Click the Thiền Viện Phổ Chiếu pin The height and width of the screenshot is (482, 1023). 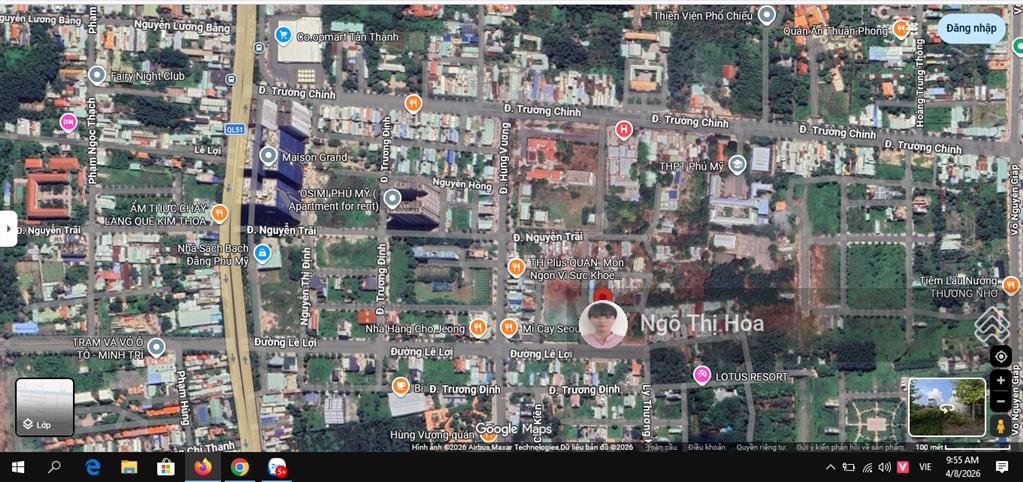coord(767,15)
